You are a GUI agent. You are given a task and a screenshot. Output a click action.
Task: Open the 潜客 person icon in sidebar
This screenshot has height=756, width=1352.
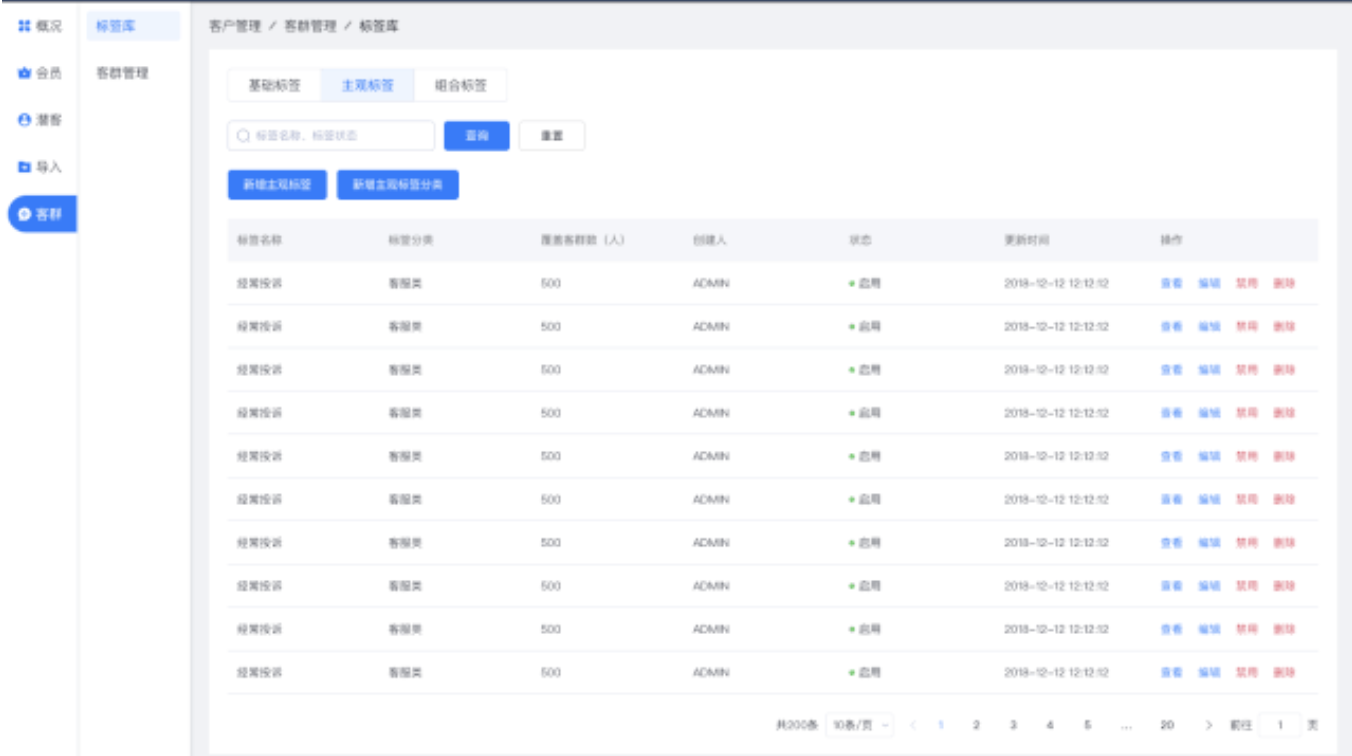pyautogui.click(x=24, y=120)
